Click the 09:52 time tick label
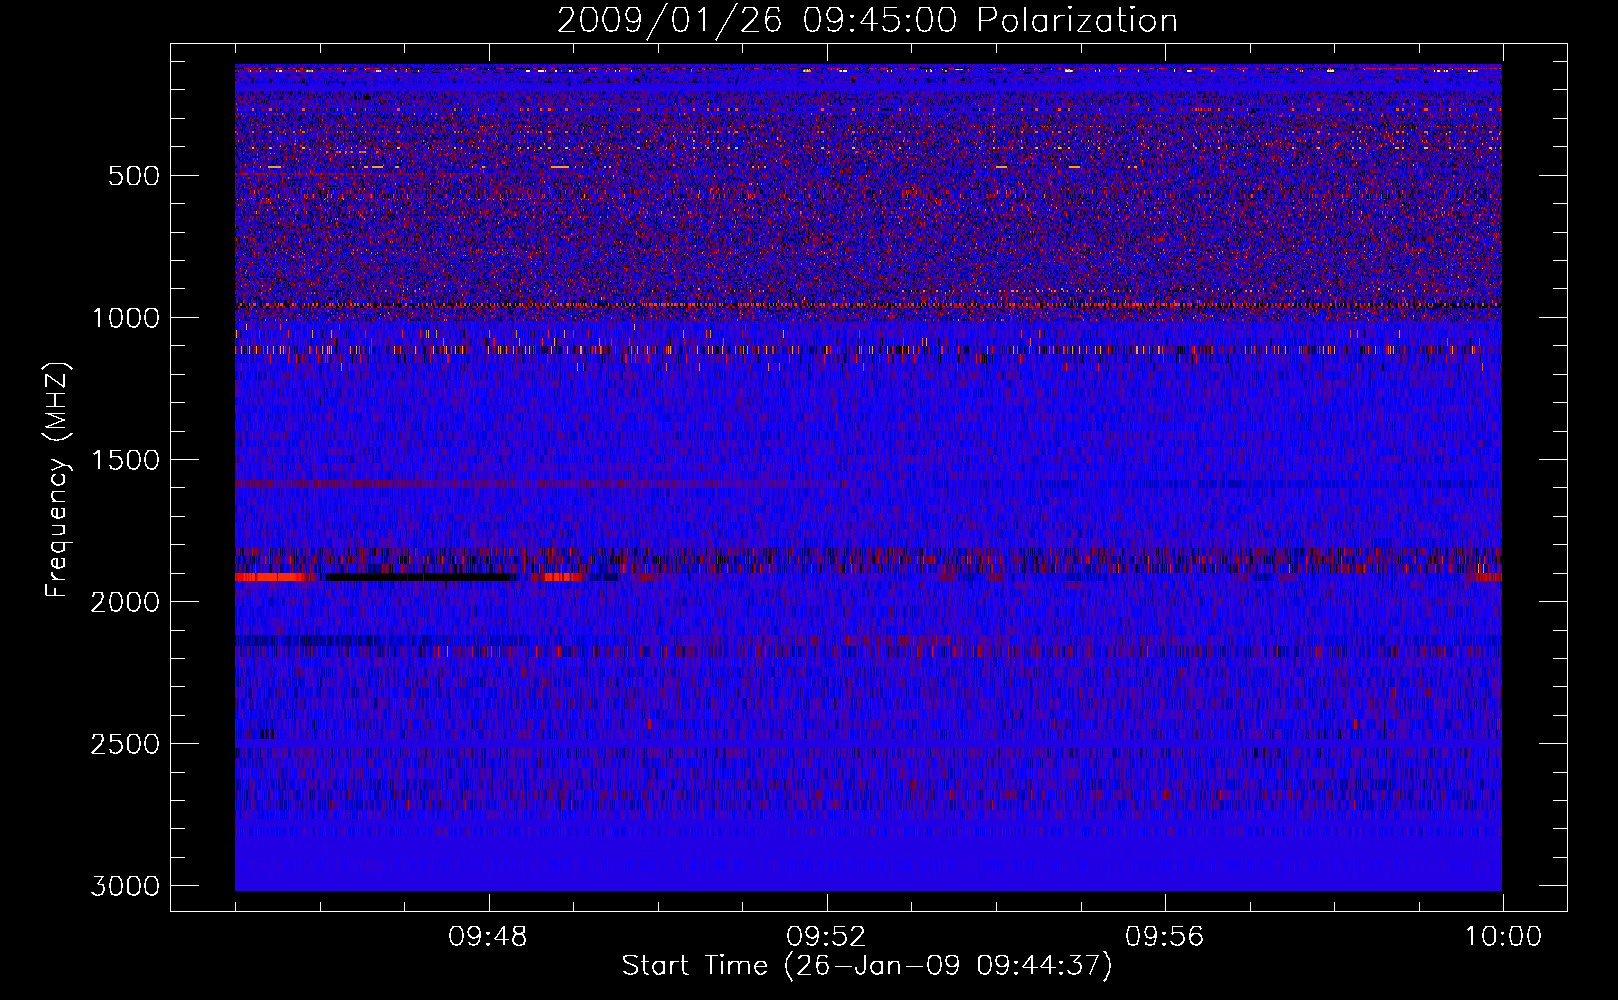This screenshot has width=1618, height=1000. coord(826,937)
